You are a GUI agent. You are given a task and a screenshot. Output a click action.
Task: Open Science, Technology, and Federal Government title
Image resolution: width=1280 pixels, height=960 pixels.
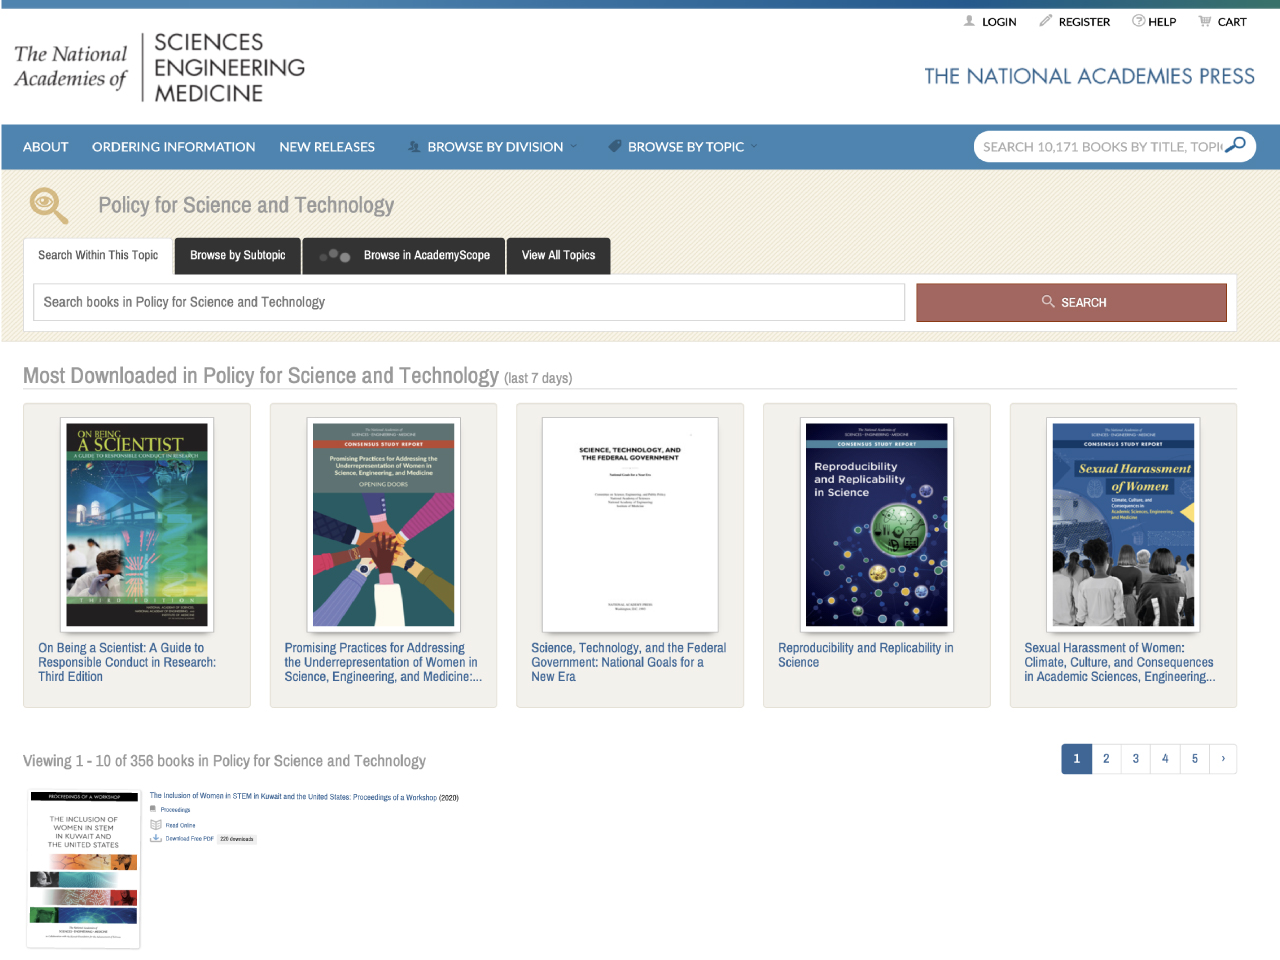point(629,662)
